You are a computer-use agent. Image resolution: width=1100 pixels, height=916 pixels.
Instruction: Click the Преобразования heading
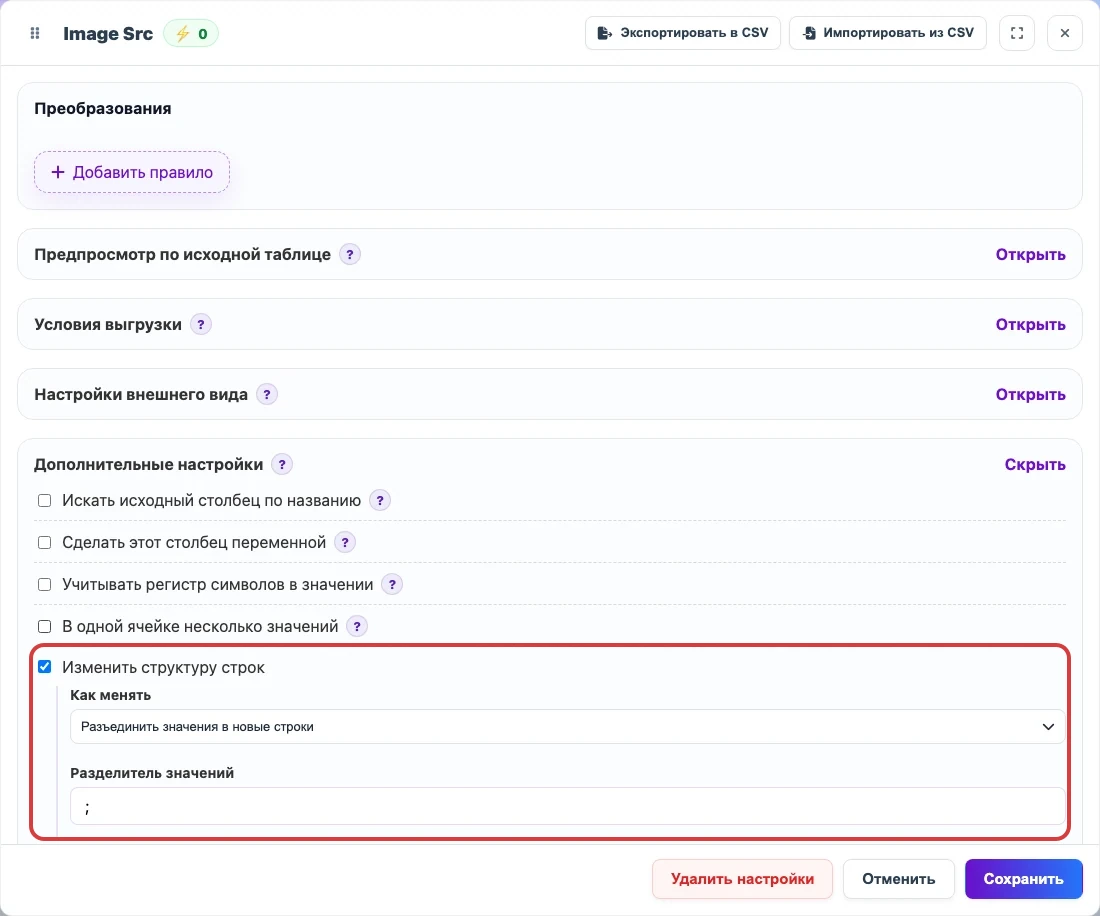pos(102,109)
